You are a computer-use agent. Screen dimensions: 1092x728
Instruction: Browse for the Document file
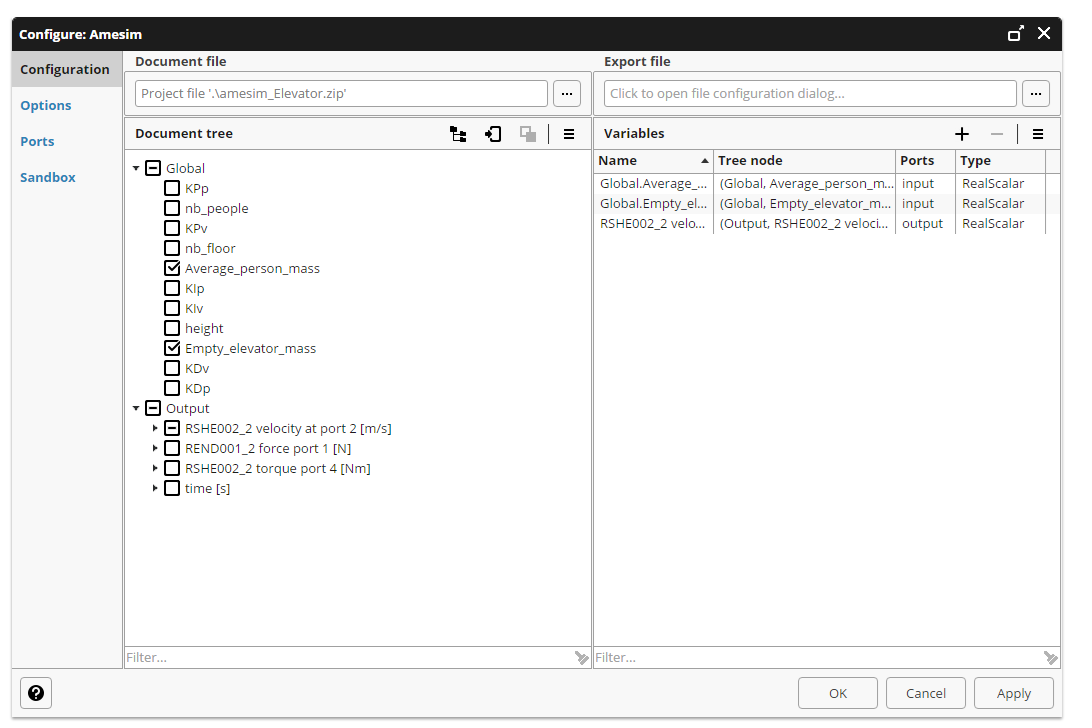click(x=567, y=93)
